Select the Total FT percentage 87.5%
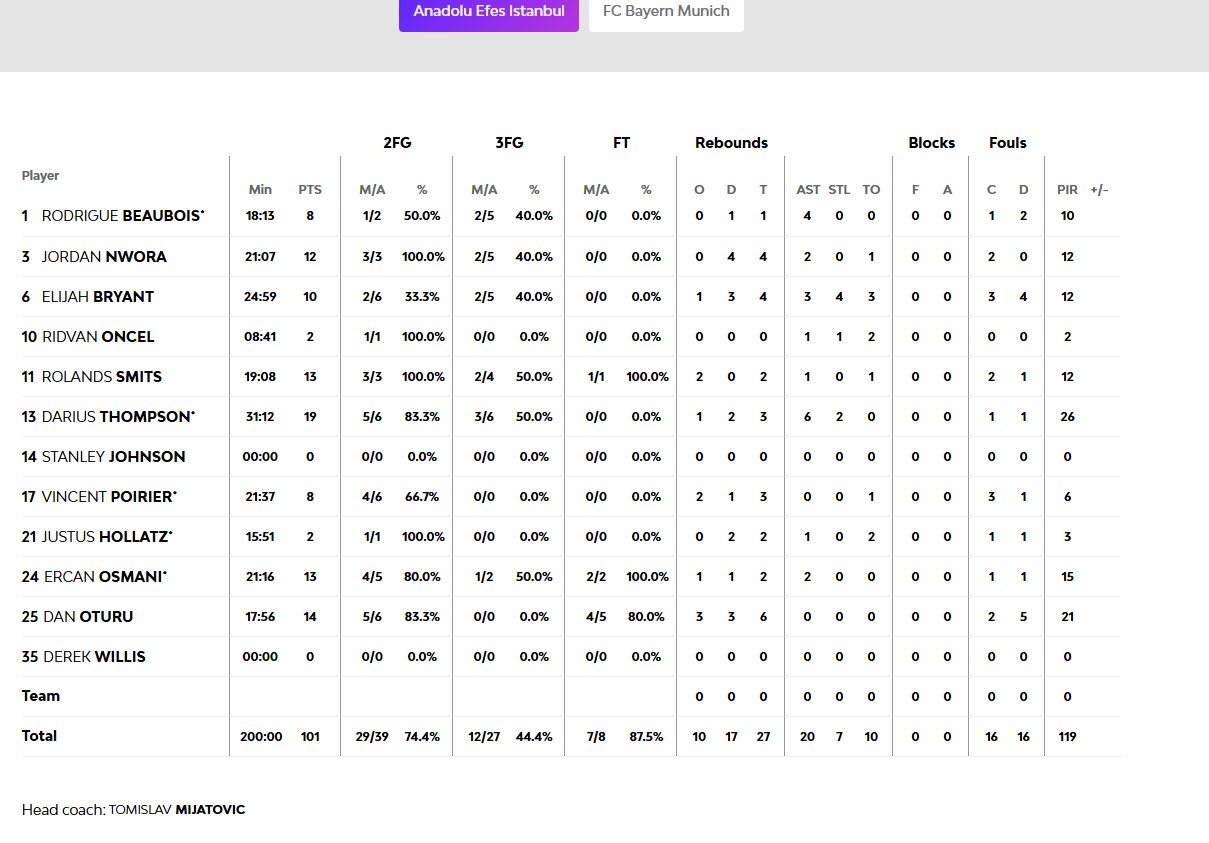Viewport: 1209px width, 843px height. pyautogui.click(x=646, y=736)
